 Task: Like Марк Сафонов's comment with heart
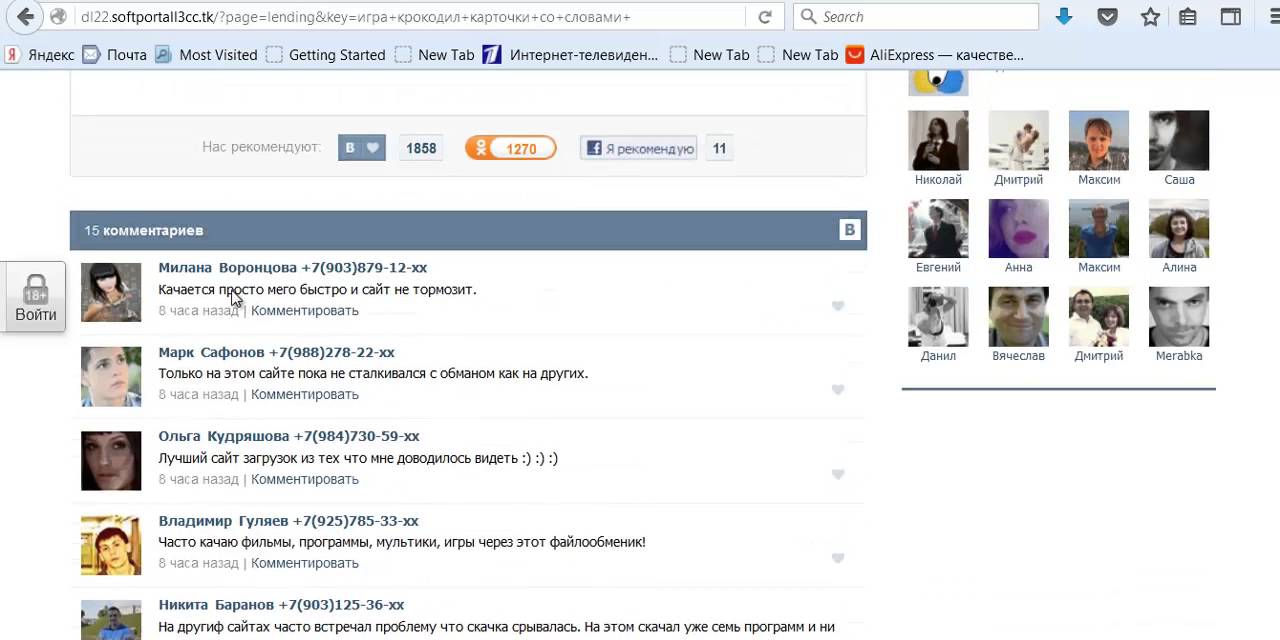838,390
